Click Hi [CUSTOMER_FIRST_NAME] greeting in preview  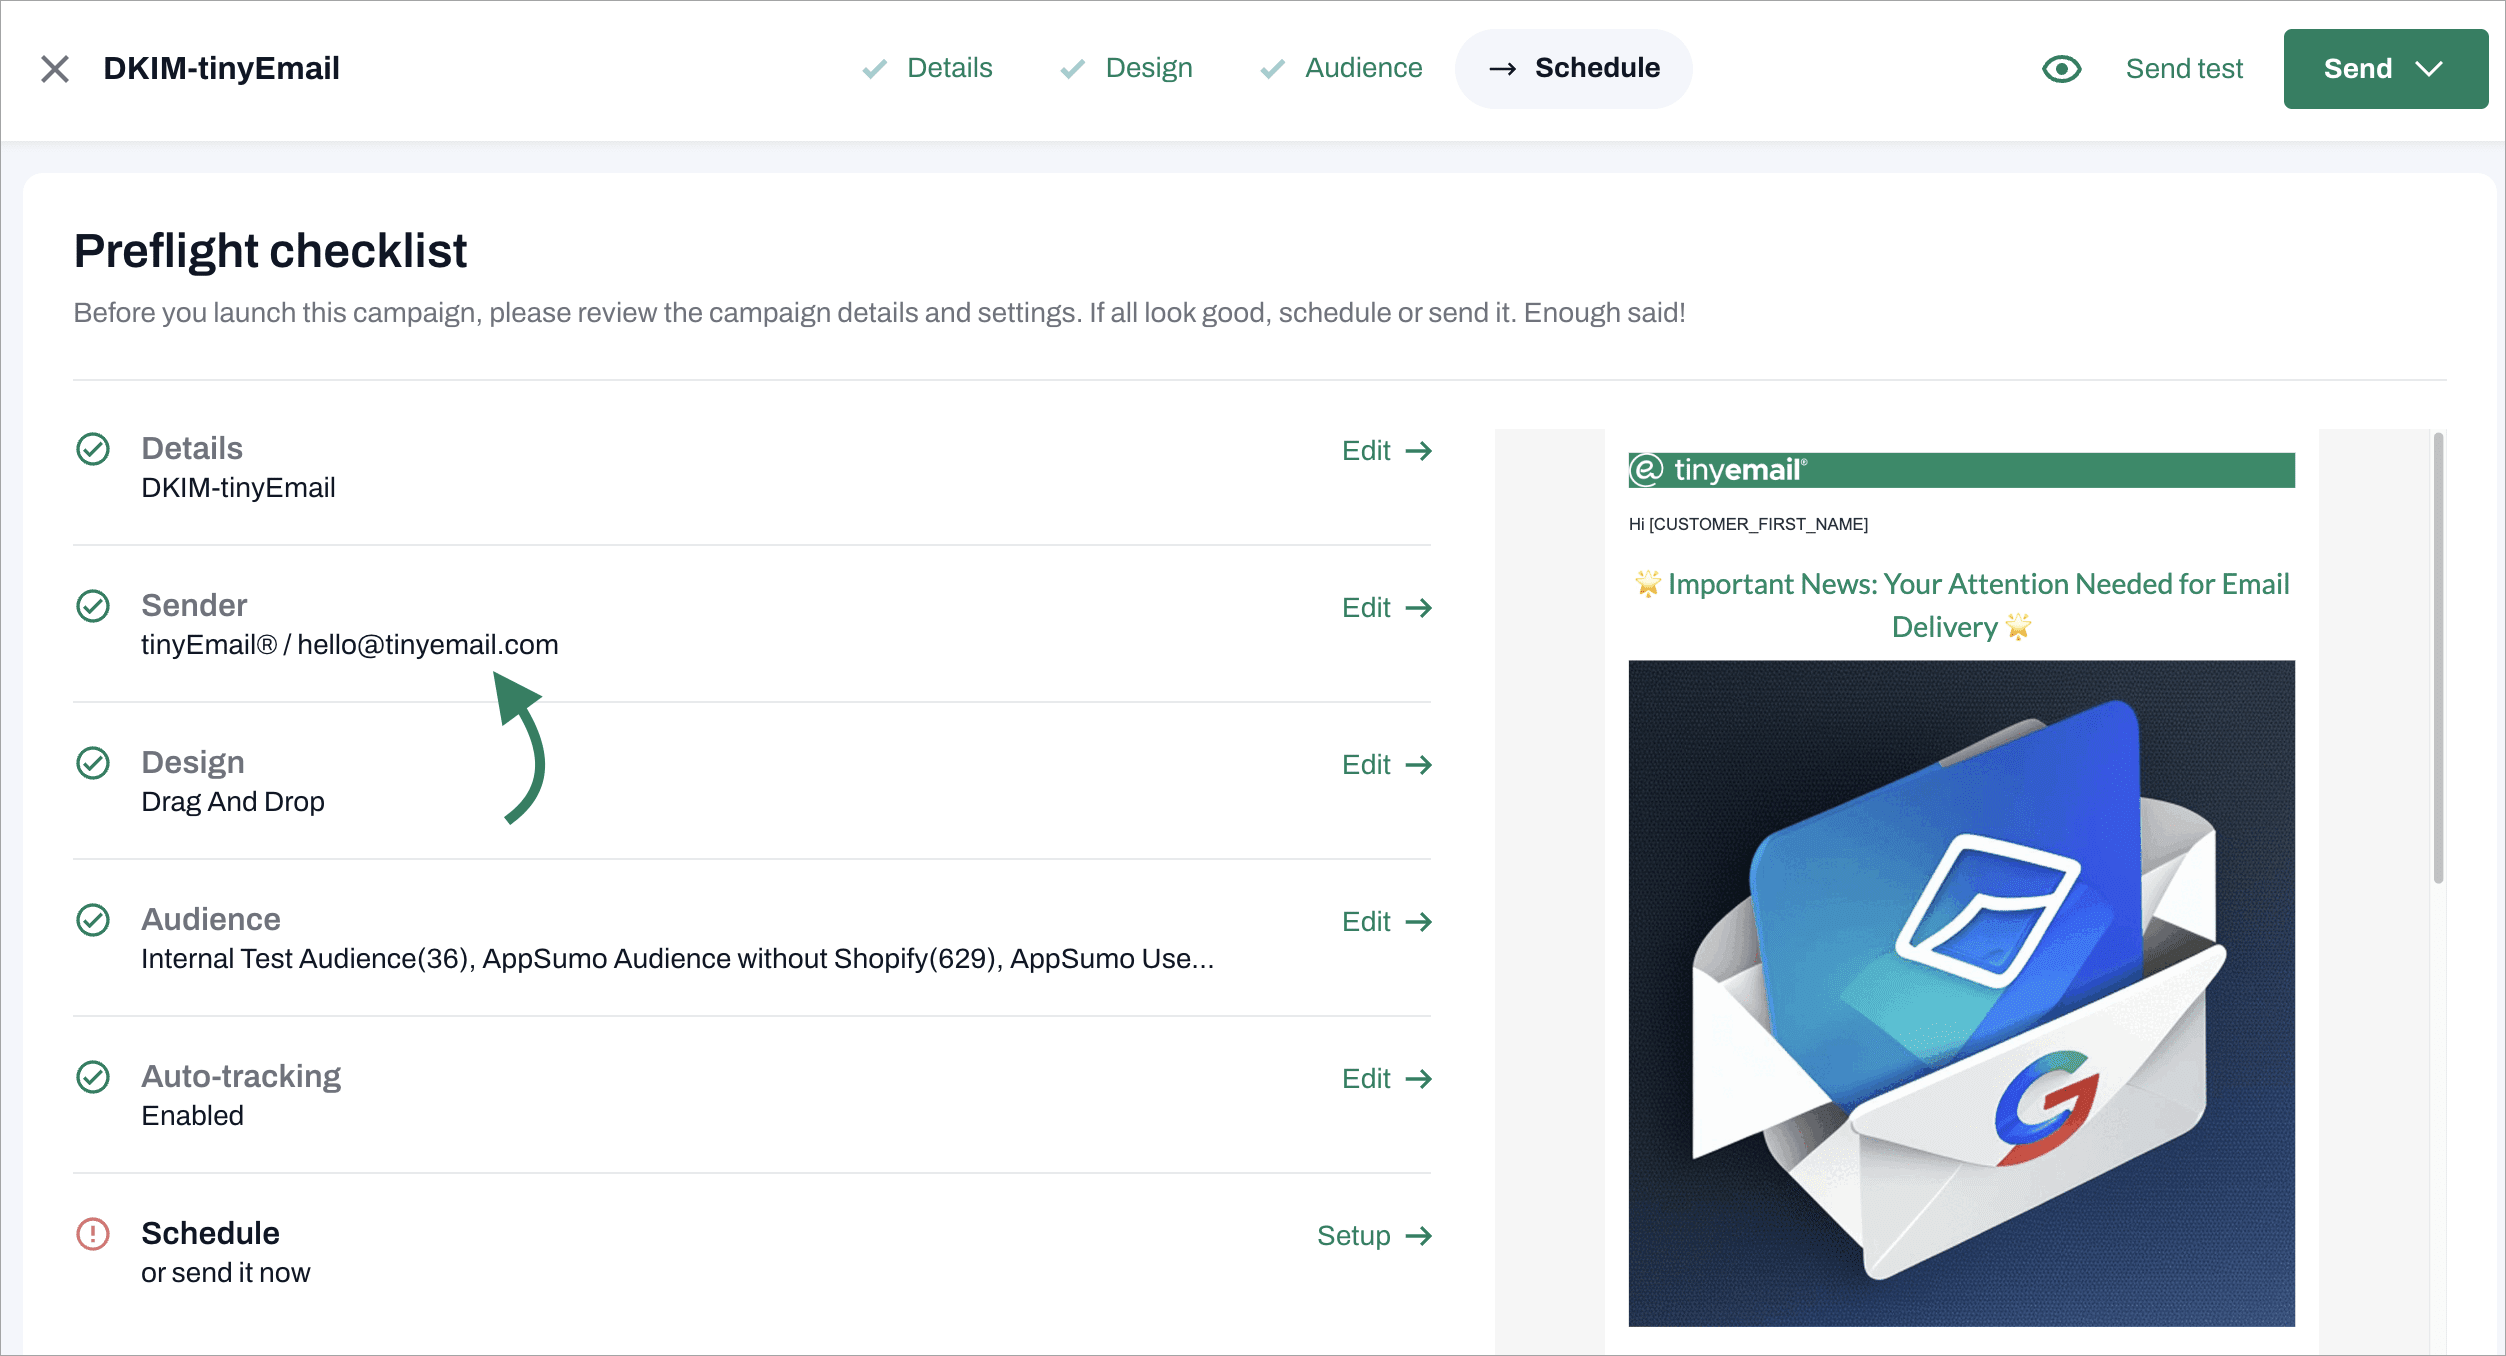click(x=1748, y=524)
